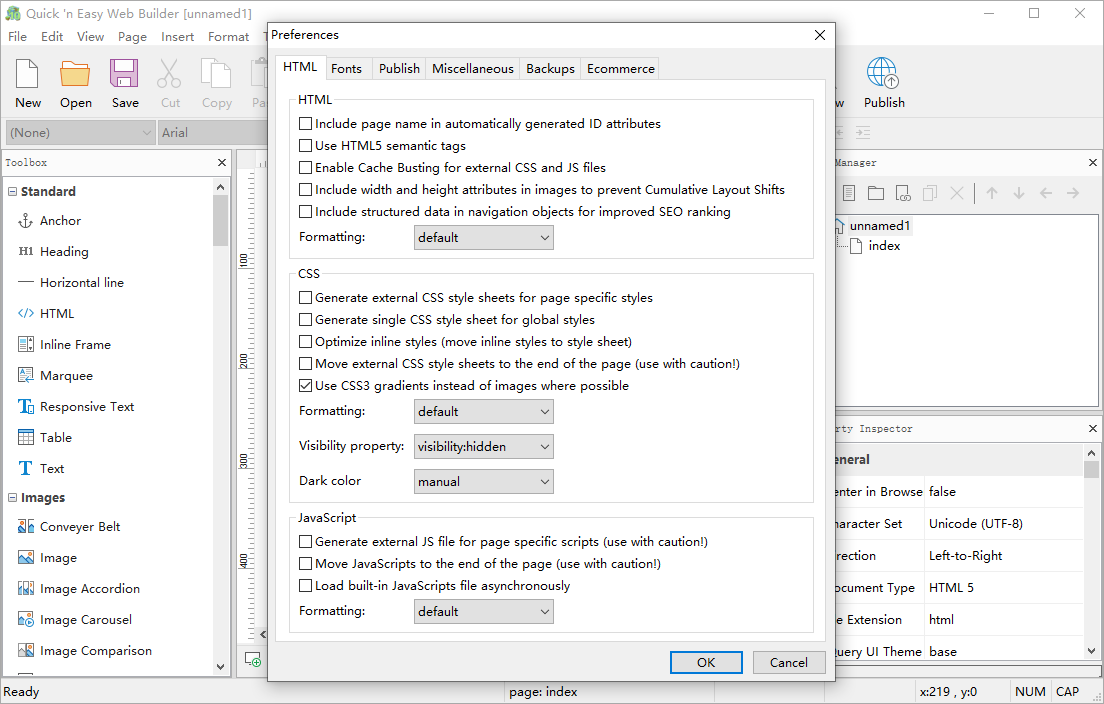Enable Use HTML5 semantic tags

306,145
